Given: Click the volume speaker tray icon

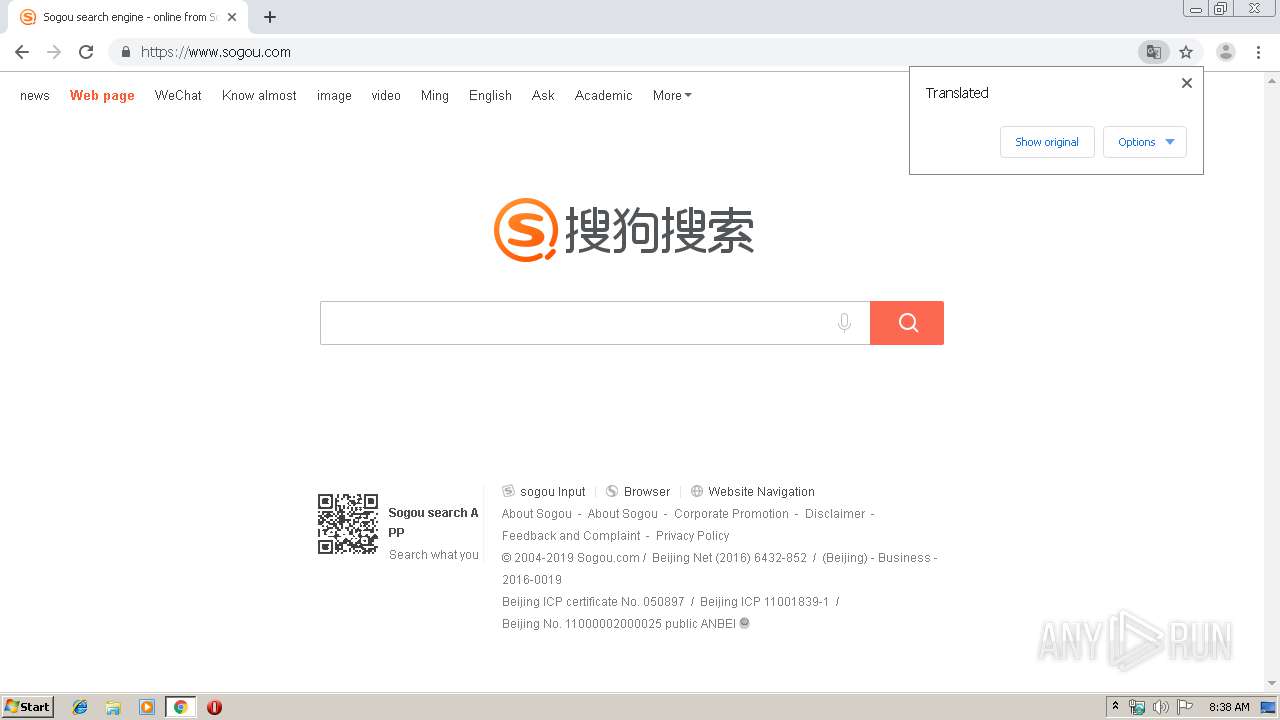Looking at the screenshot, I should (1161, 707).
